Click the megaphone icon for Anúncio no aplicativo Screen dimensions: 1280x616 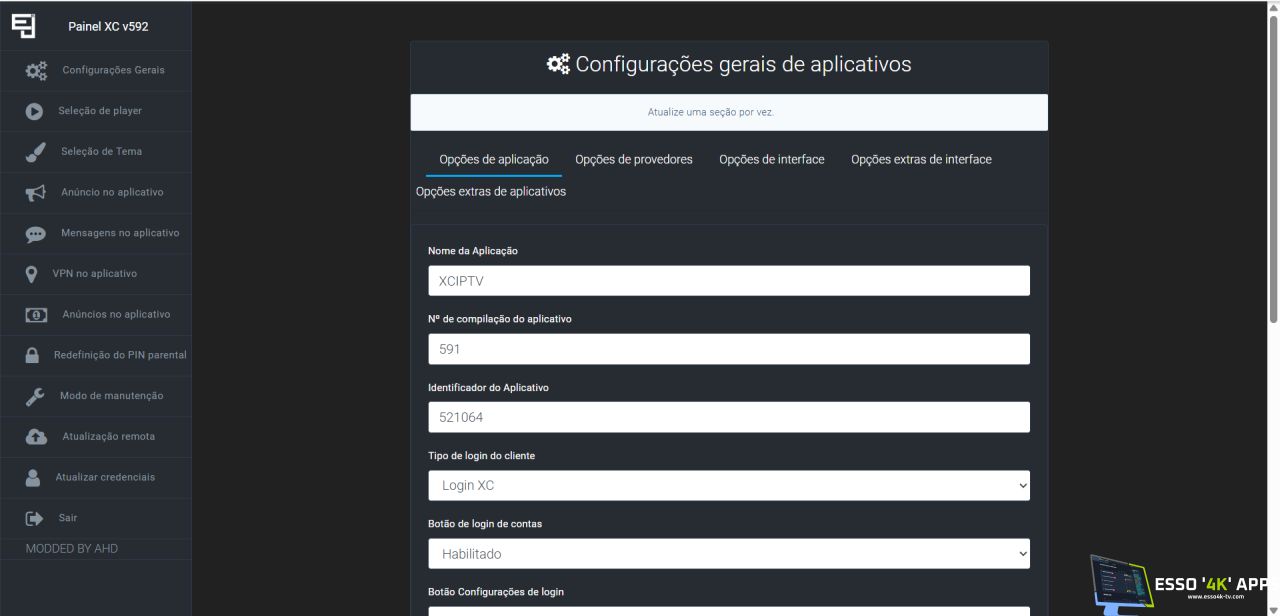pyautogui.click(x=36, y=193)
